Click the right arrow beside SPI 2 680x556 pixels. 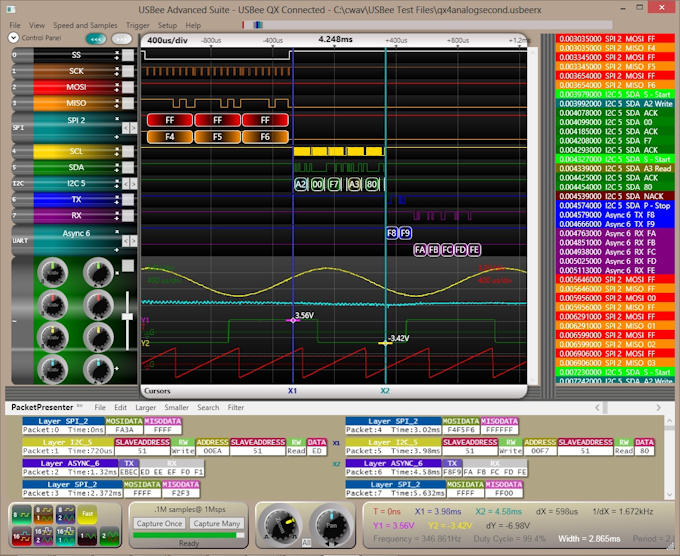tap(134, 128)
